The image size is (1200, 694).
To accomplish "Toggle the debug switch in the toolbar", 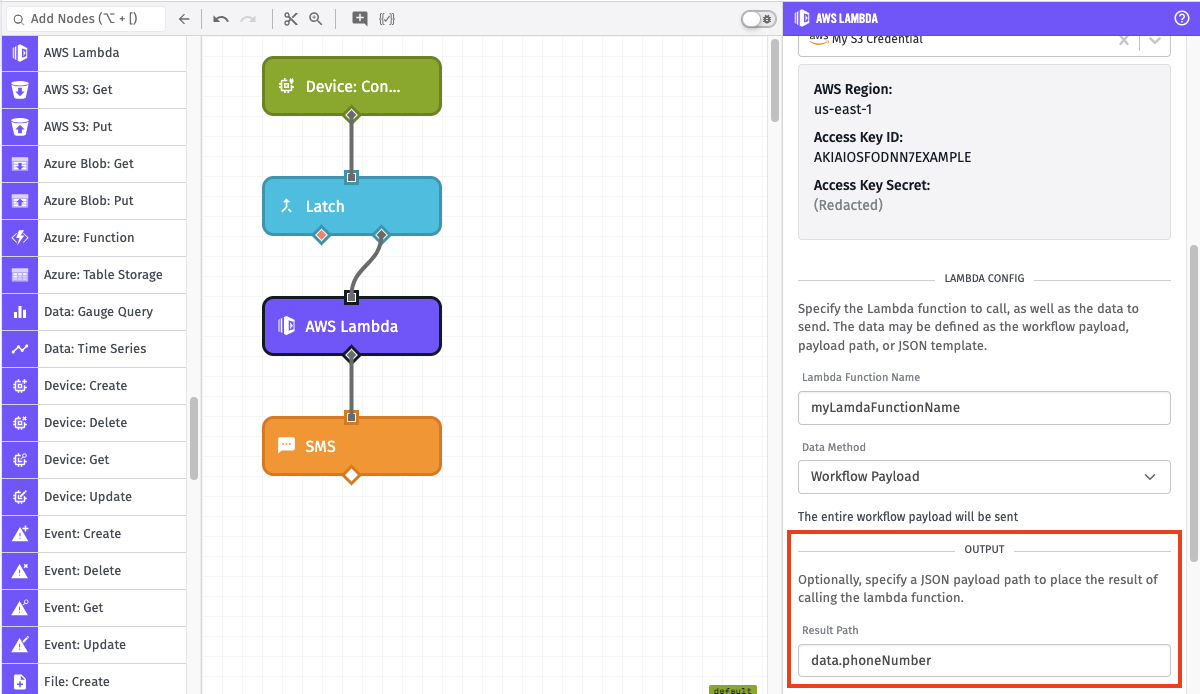I will 758,18.
